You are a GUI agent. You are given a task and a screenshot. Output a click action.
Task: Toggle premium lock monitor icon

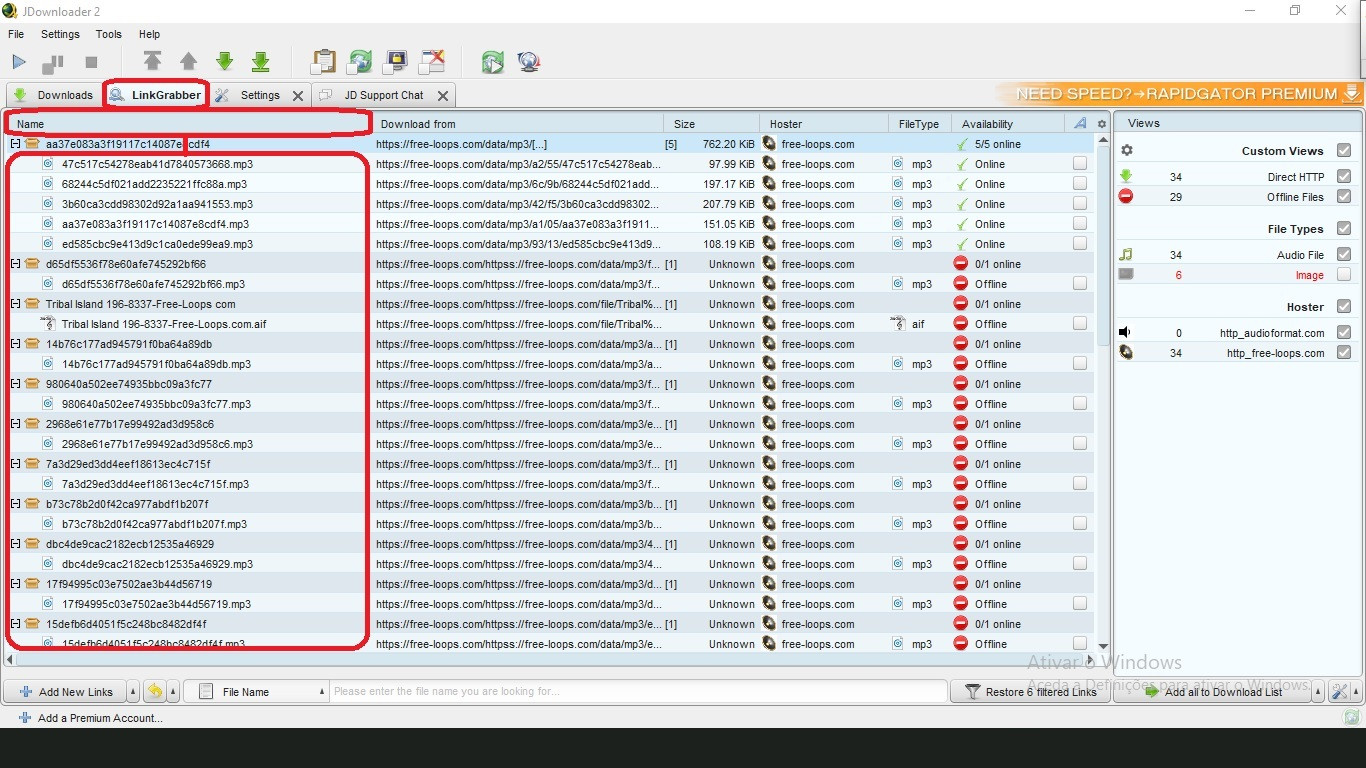pyautogui.click(x=396, y=62)
